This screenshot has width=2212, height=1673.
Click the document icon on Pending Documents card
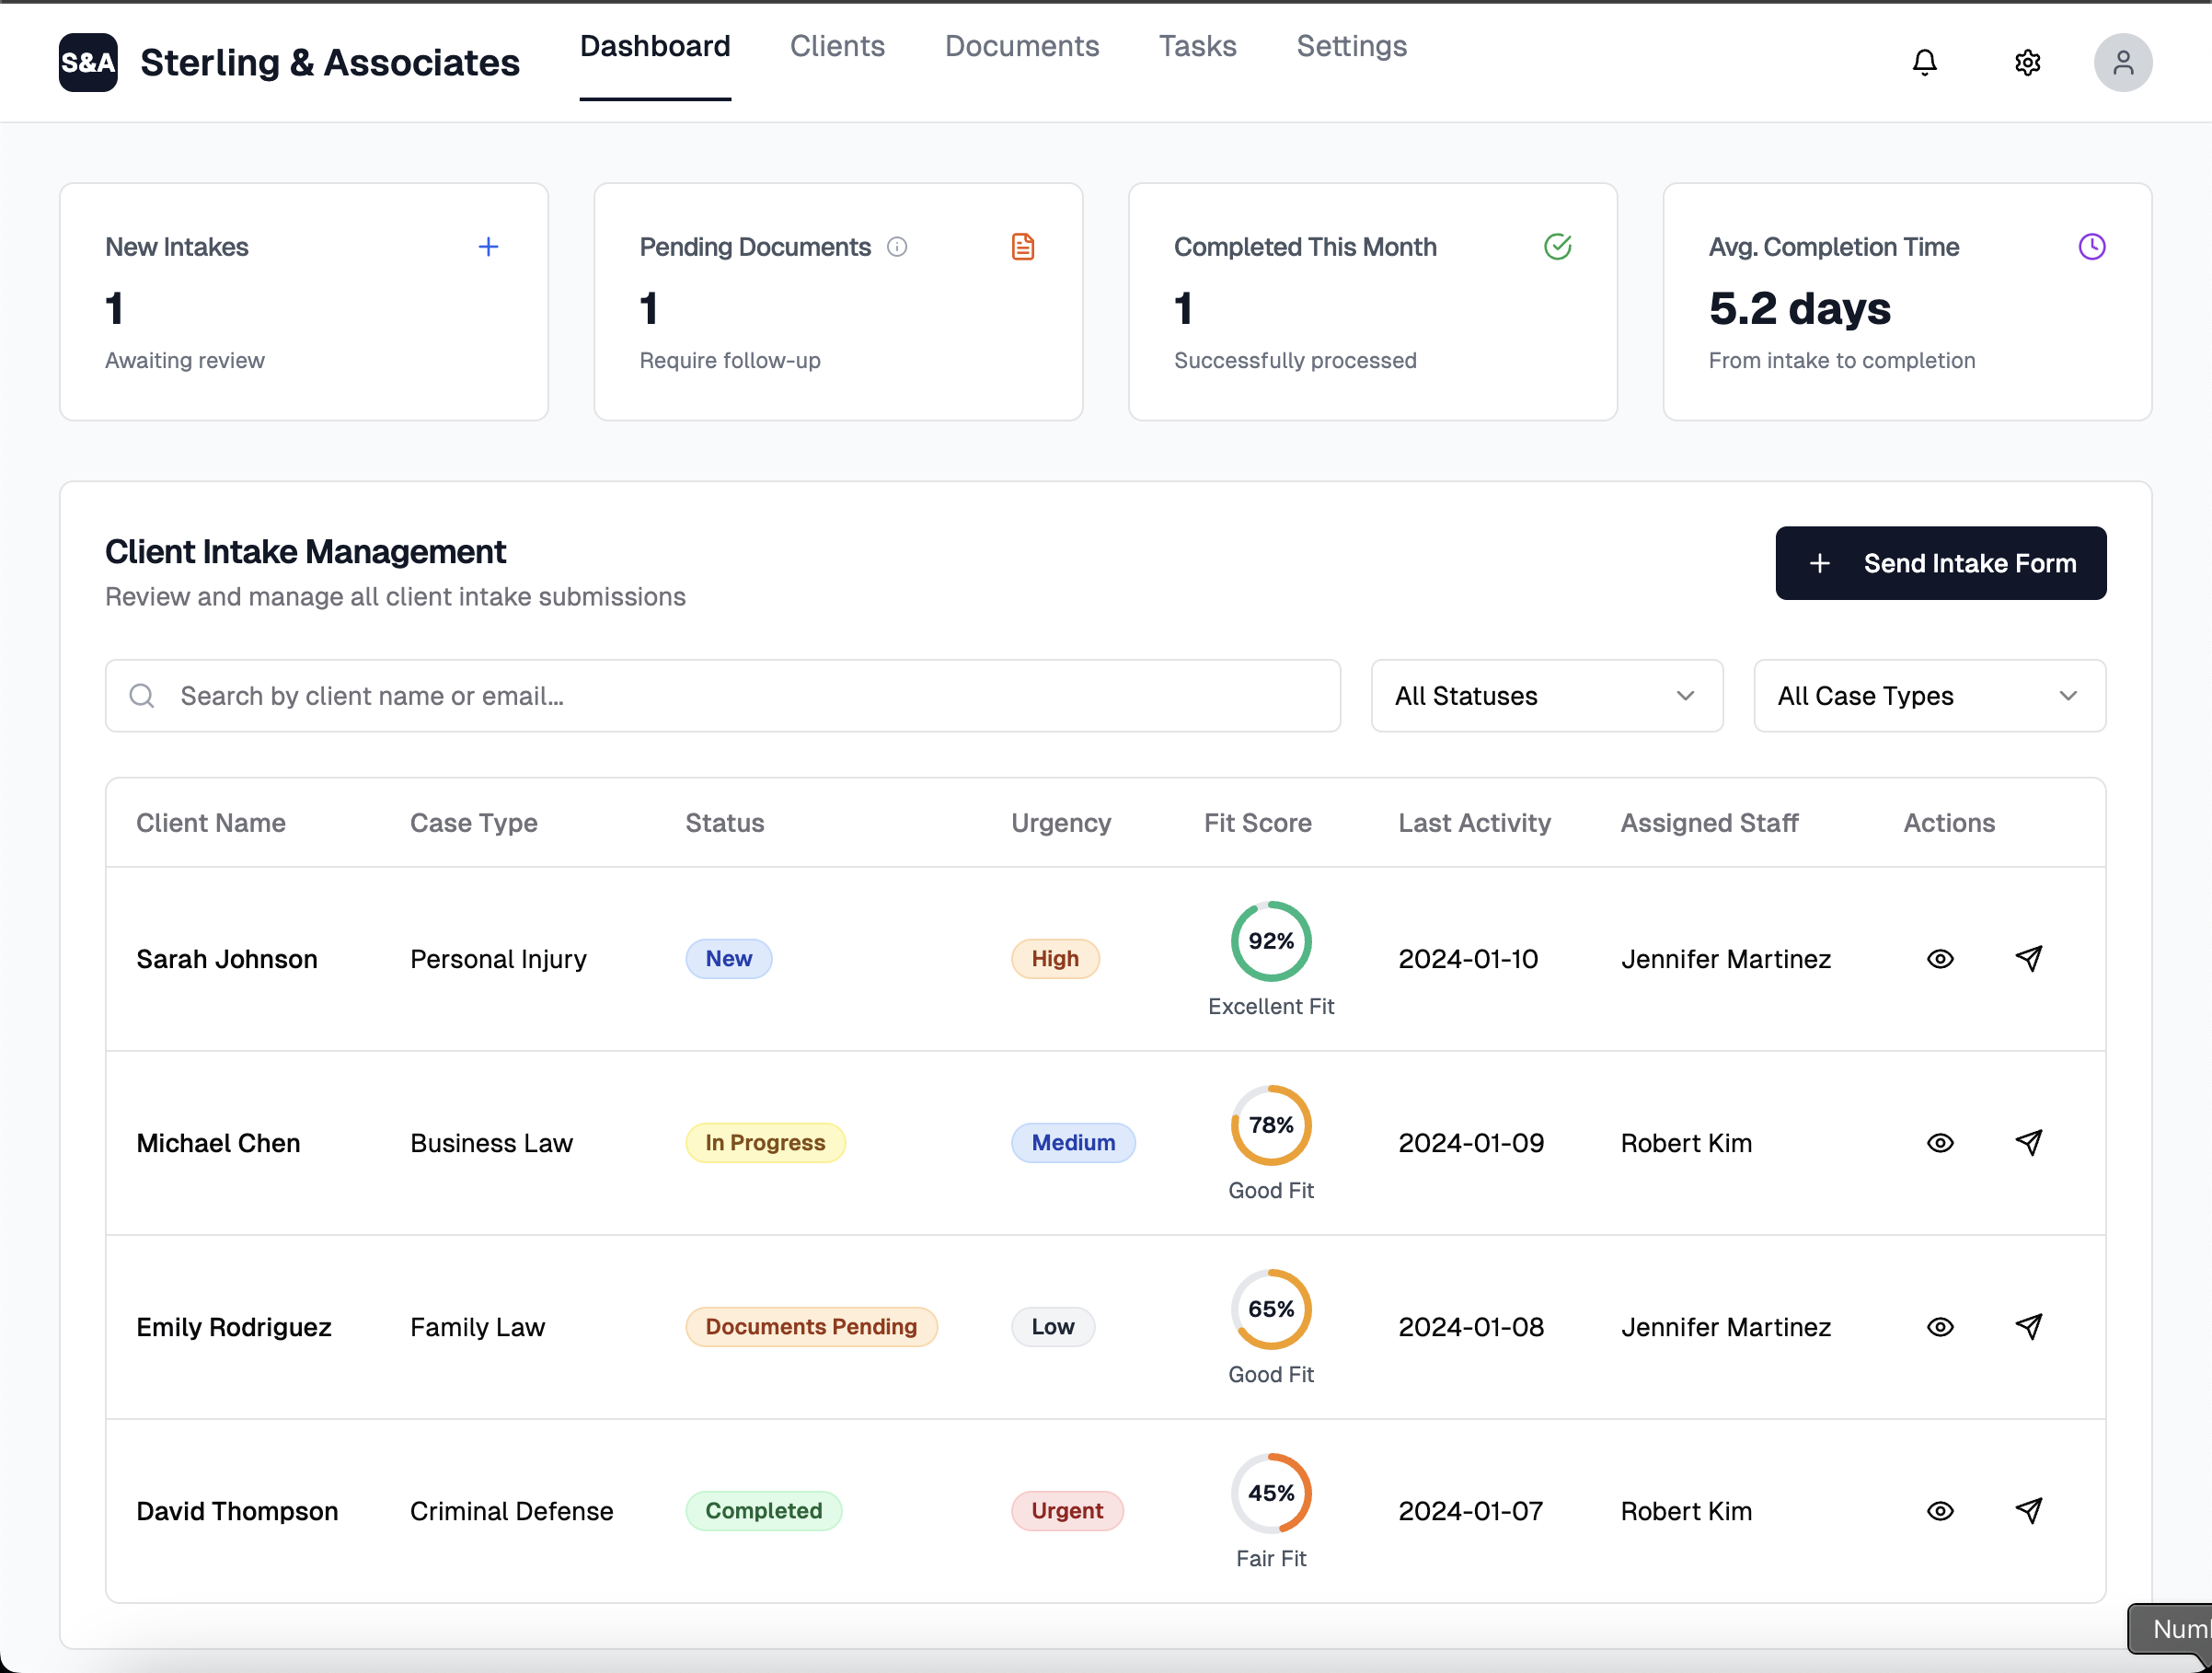pyautogui.click(x=1022, y=246)
